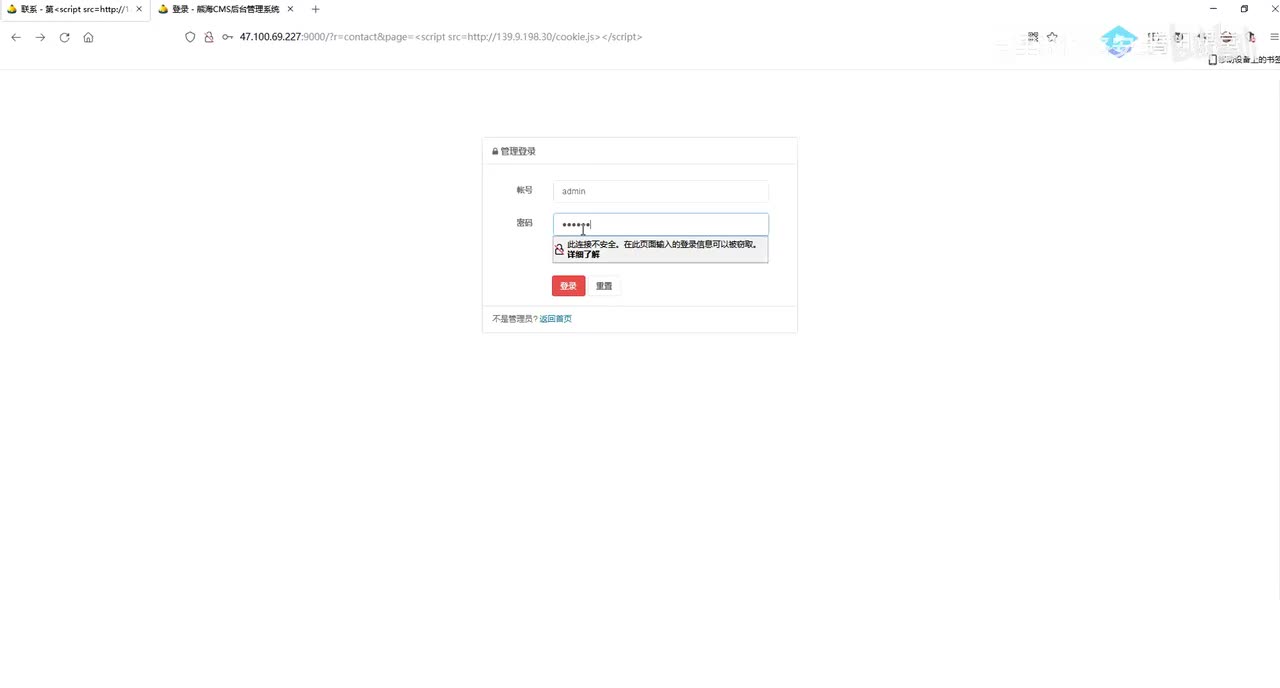
Task: Open the Firefox hamburger menu
Action: click(1274, 37)
